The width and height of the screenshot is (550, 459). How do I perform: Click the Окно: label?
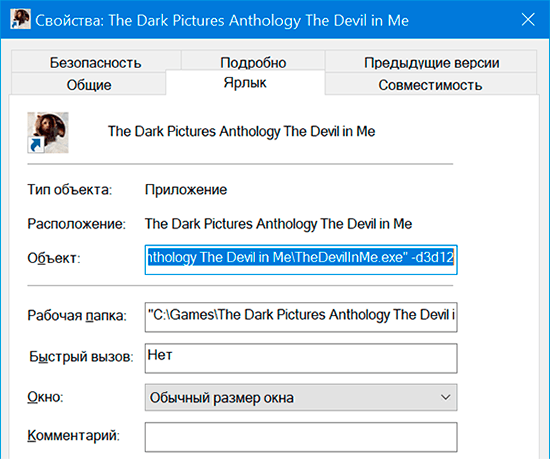(45, 397)
